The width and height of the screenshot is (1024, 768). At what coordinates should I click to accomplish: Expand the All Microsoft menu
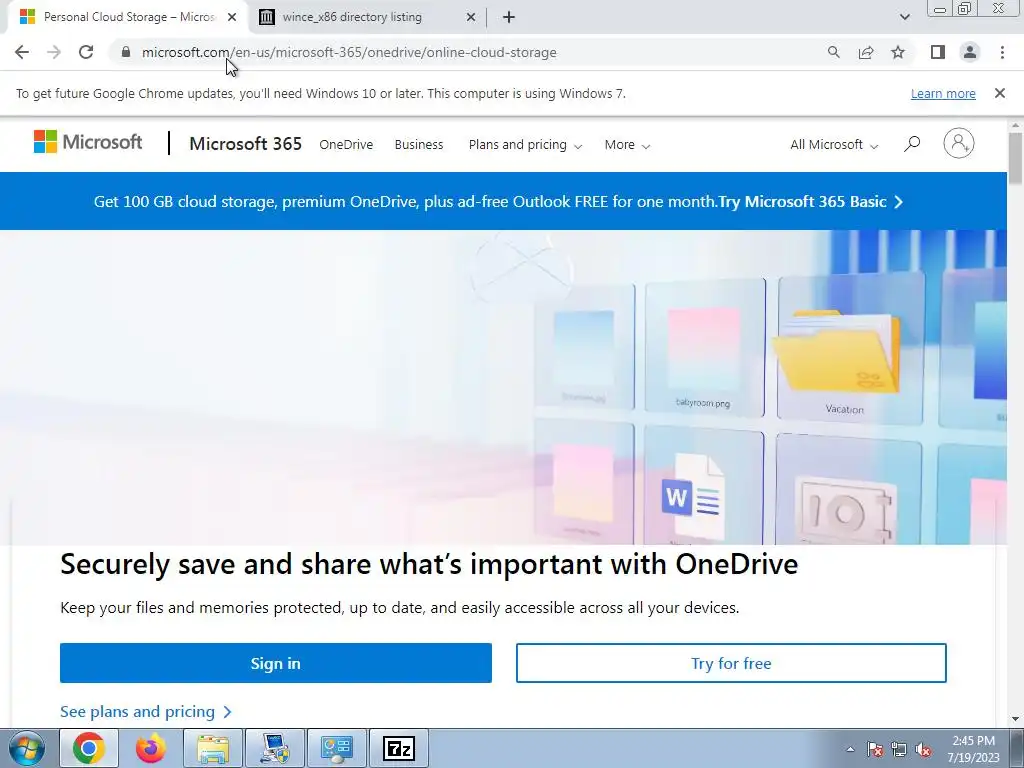coord(834,145)
